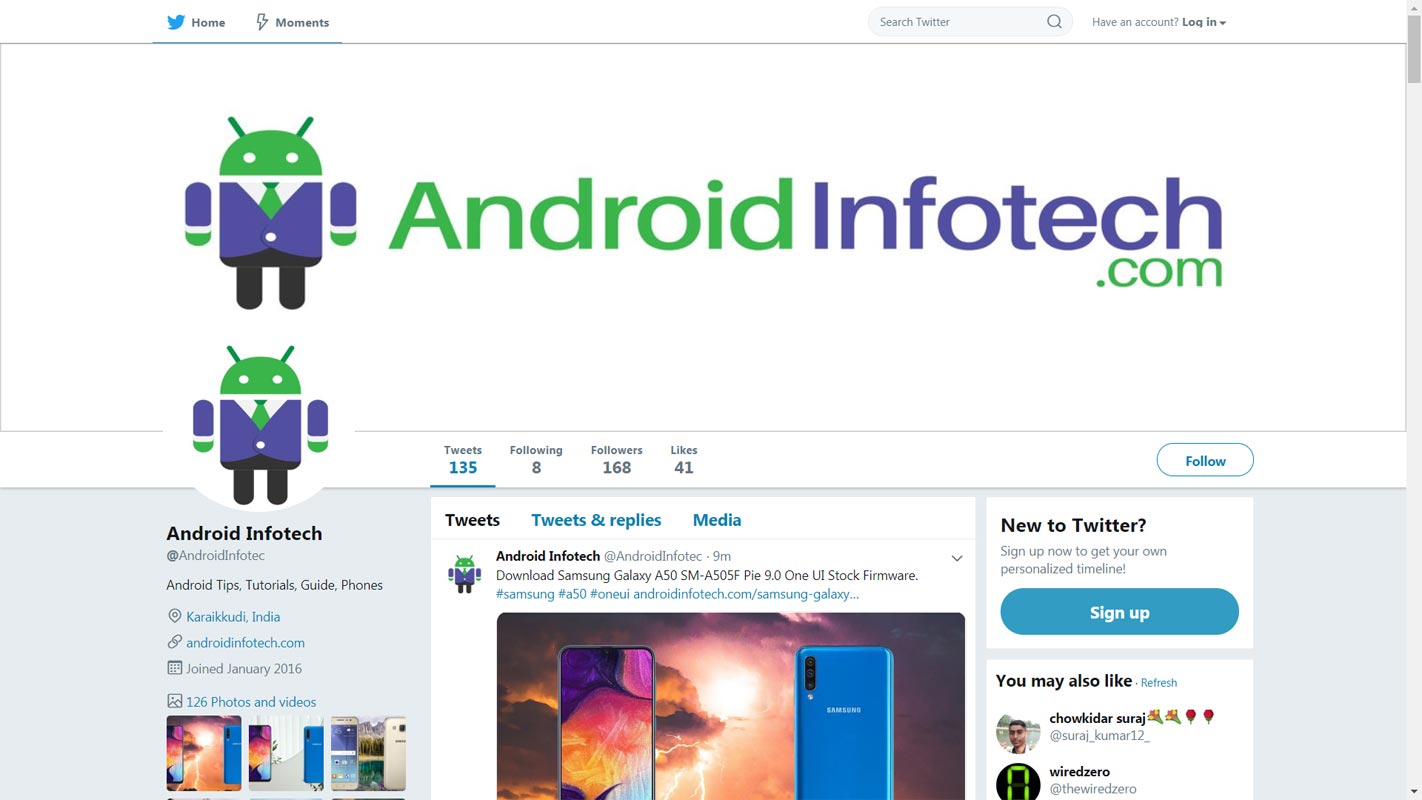
Task: Switch to the Tweets timeline tab
Action: click(472, 520)
